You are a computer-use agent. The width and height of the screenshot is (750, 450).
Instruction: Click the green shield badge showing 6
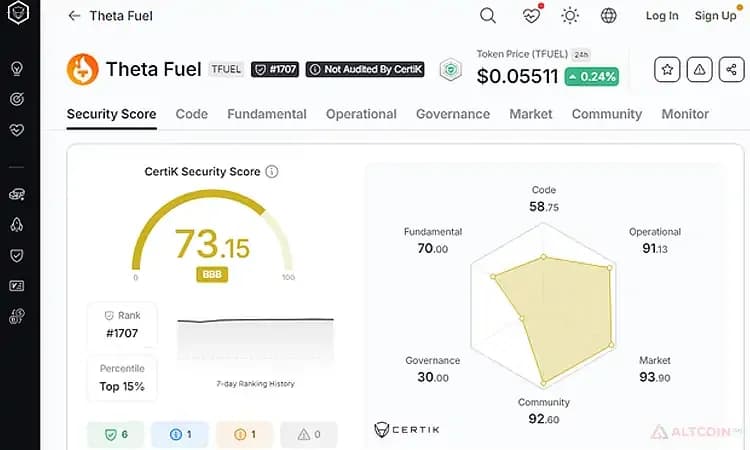pos(116,434)
